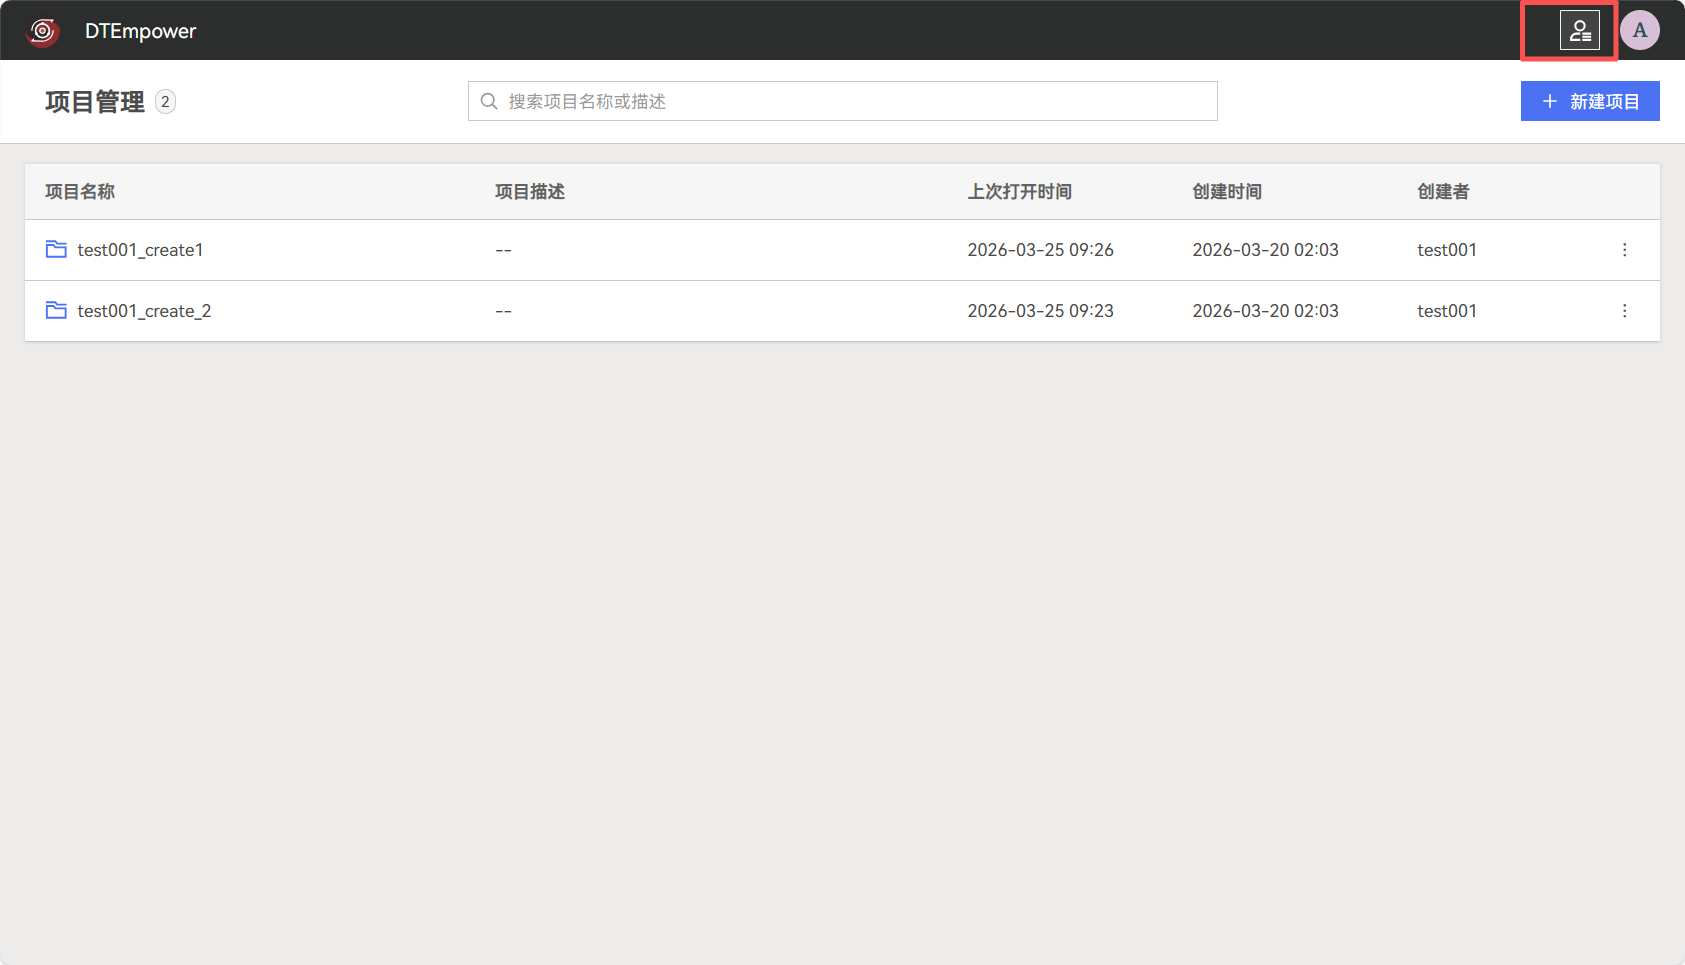
Task: Click the 项目管理 page heading
Action: pos(95,102)
